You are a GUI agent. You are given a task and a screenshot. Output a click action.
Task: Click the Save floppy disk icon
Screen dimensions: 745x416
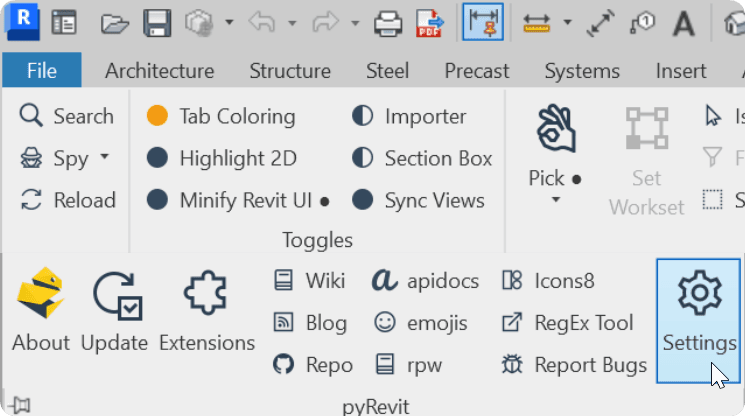pyautogui.click(x=157, y=22)
